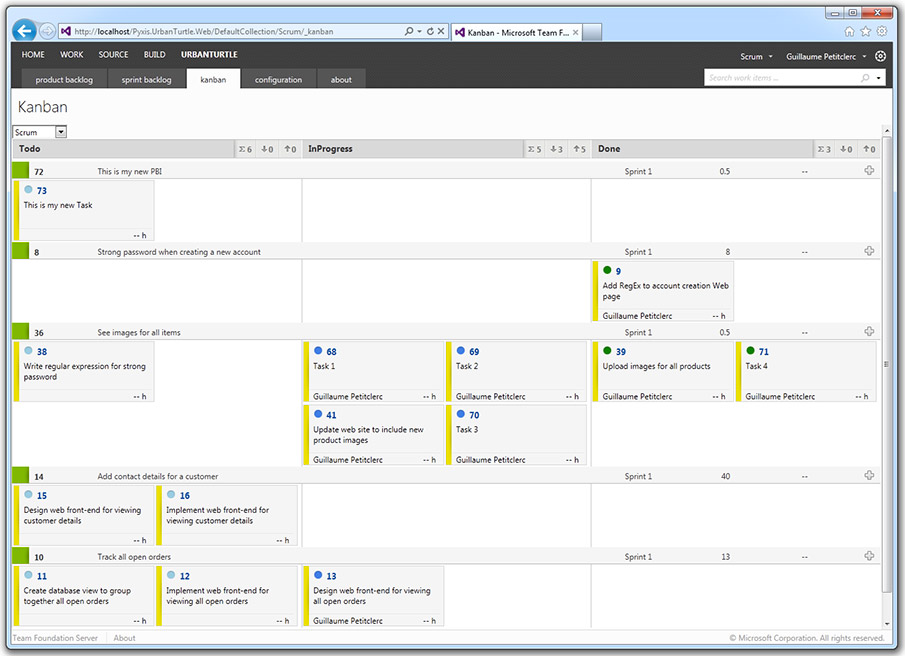Click the add-item plus icon on 'This is my new PBI' row
Screen dimensions: 905x656
pyautogui.click(x=869, y=171)
